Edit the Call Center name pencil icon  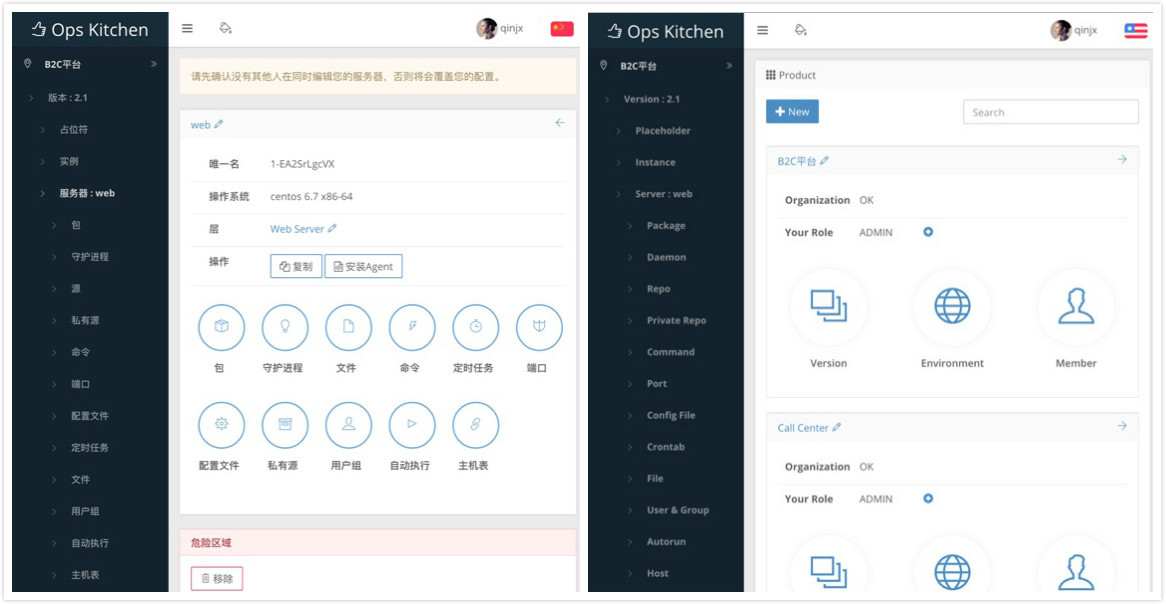coord(837,428)
